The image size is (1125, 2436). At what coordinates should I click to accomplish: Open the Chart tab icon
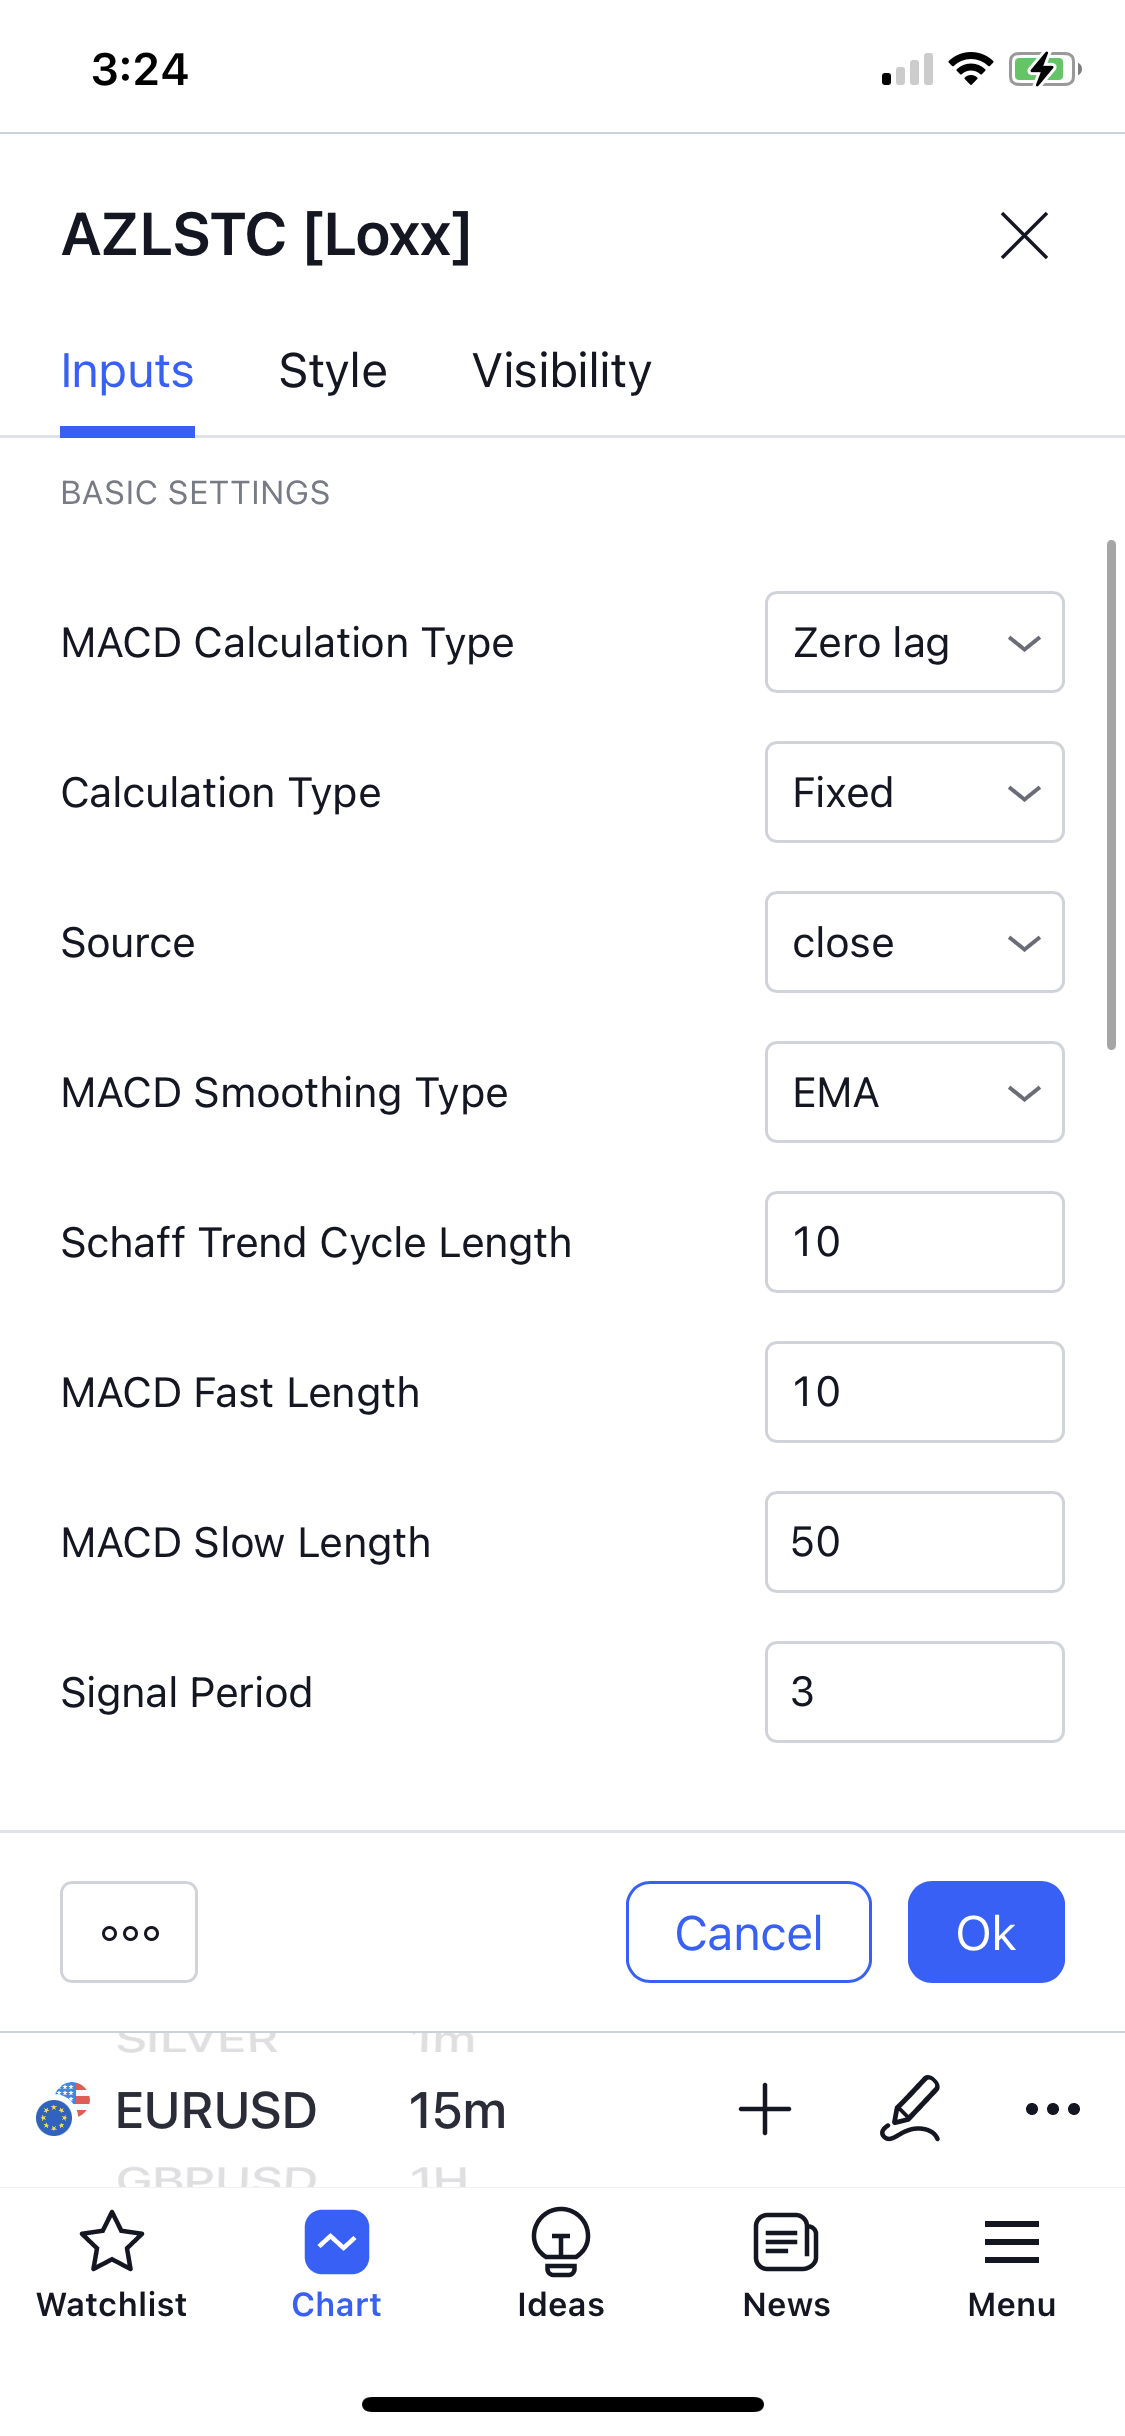tap(336, 2241)
